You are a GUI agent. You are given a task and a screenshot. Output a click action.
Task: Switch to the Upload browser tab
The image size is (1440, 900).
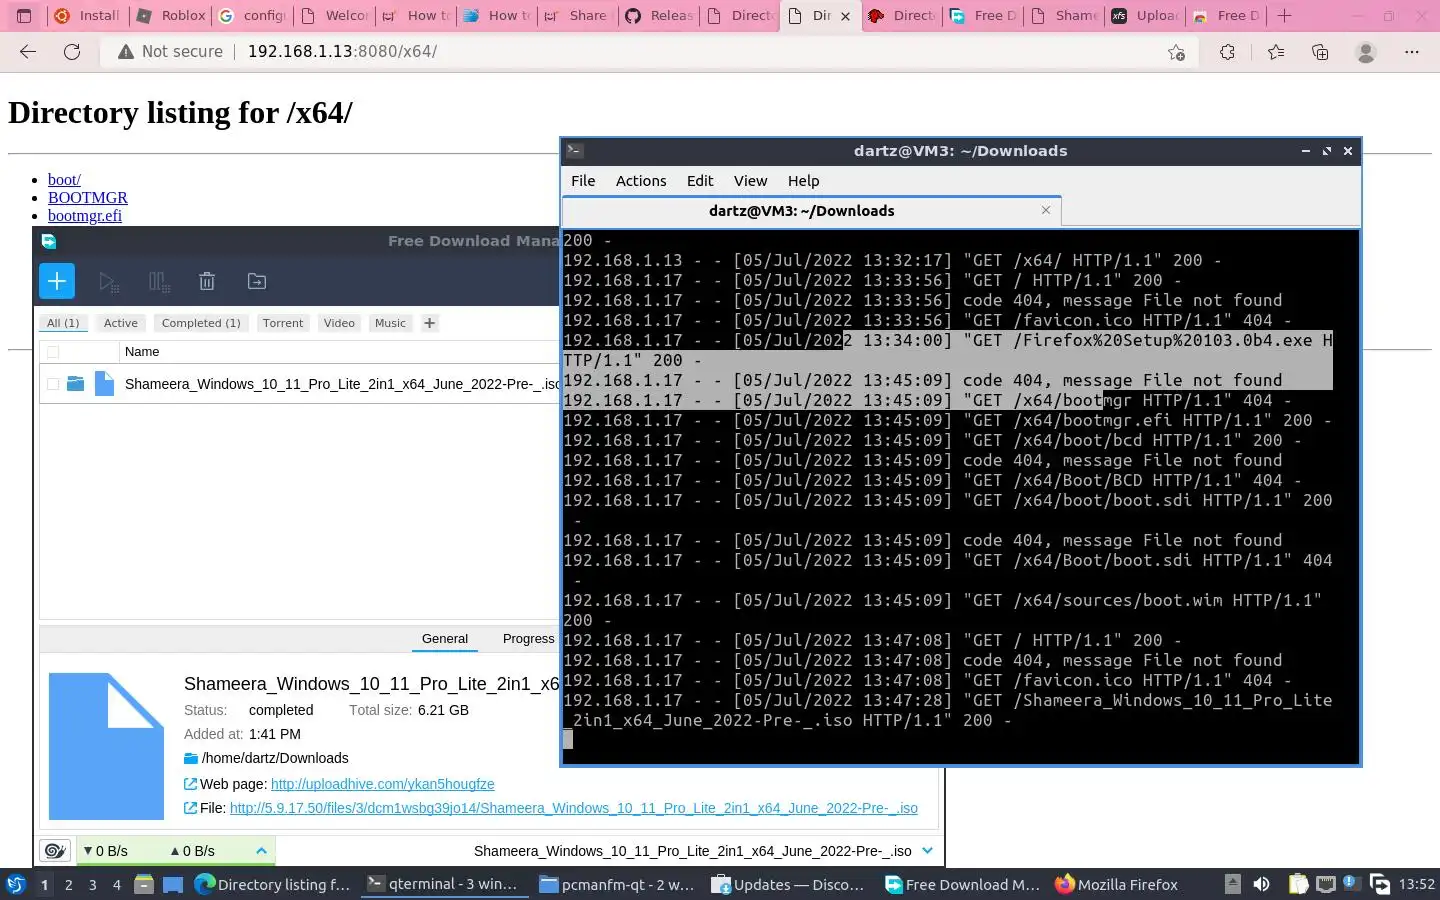1145,16
